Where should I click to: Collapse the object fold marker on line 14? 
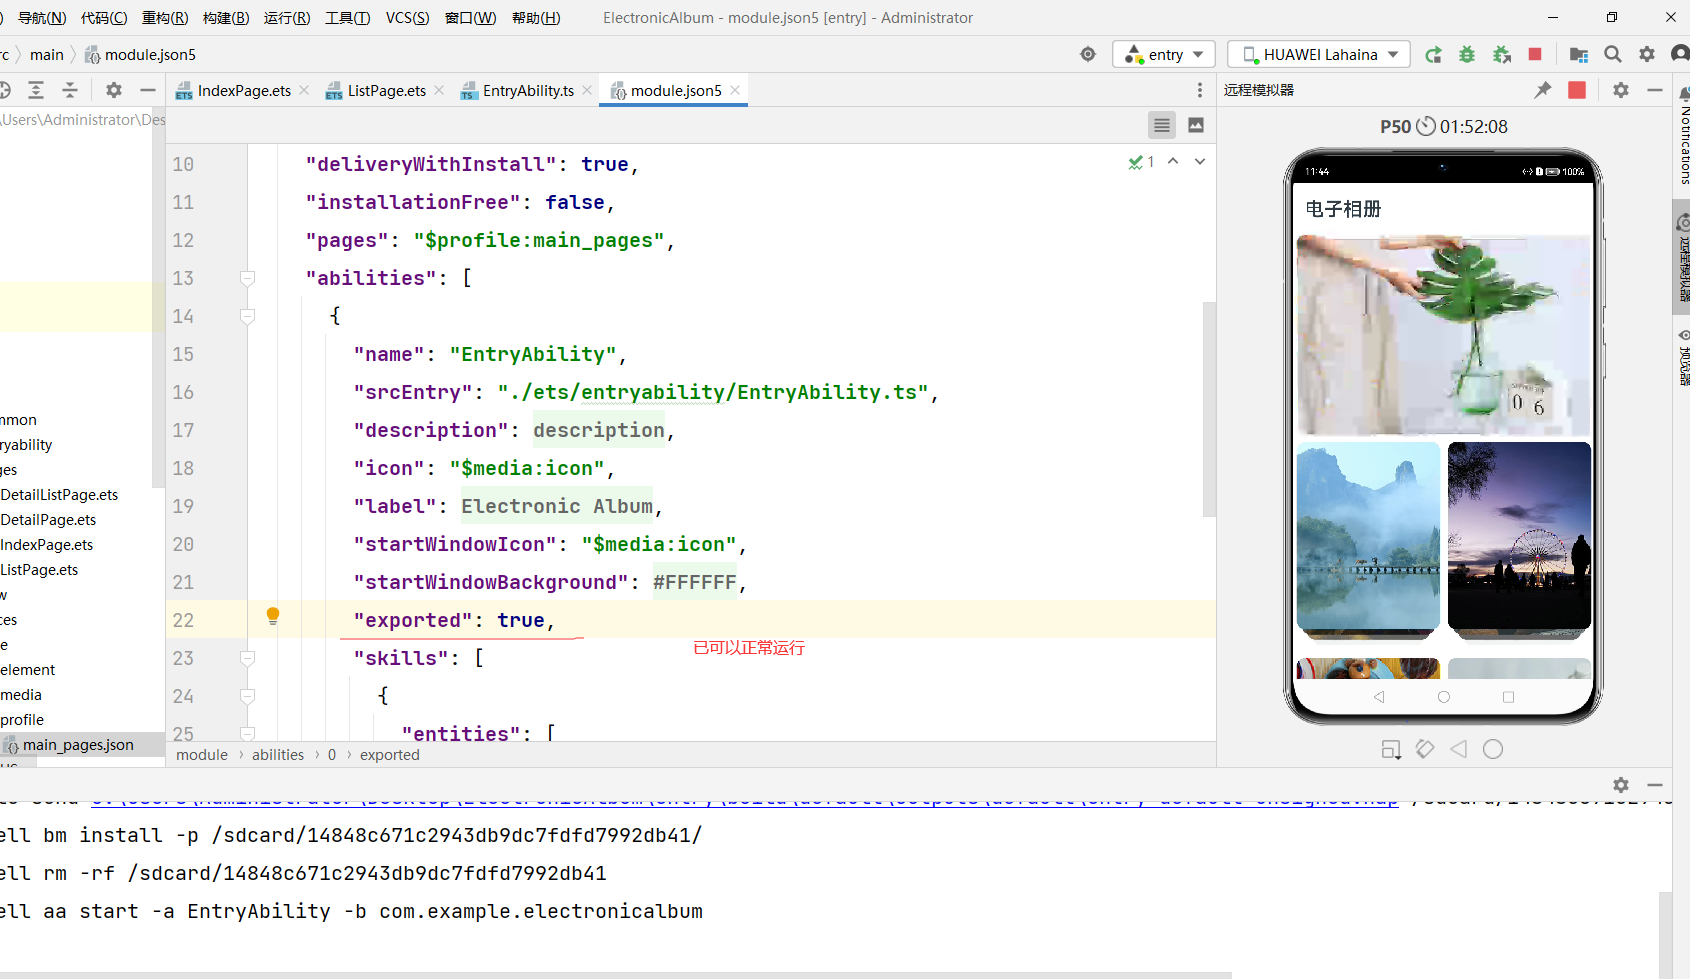pos(248,316)
